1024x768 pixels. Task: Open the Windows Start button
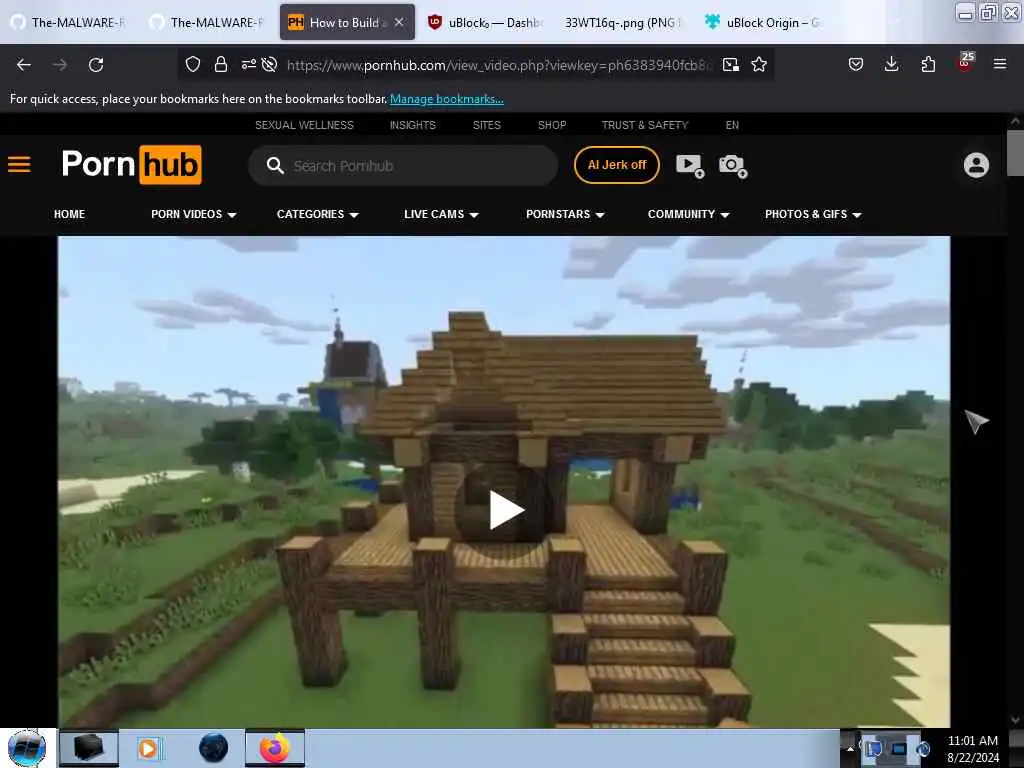click(27, 748)
